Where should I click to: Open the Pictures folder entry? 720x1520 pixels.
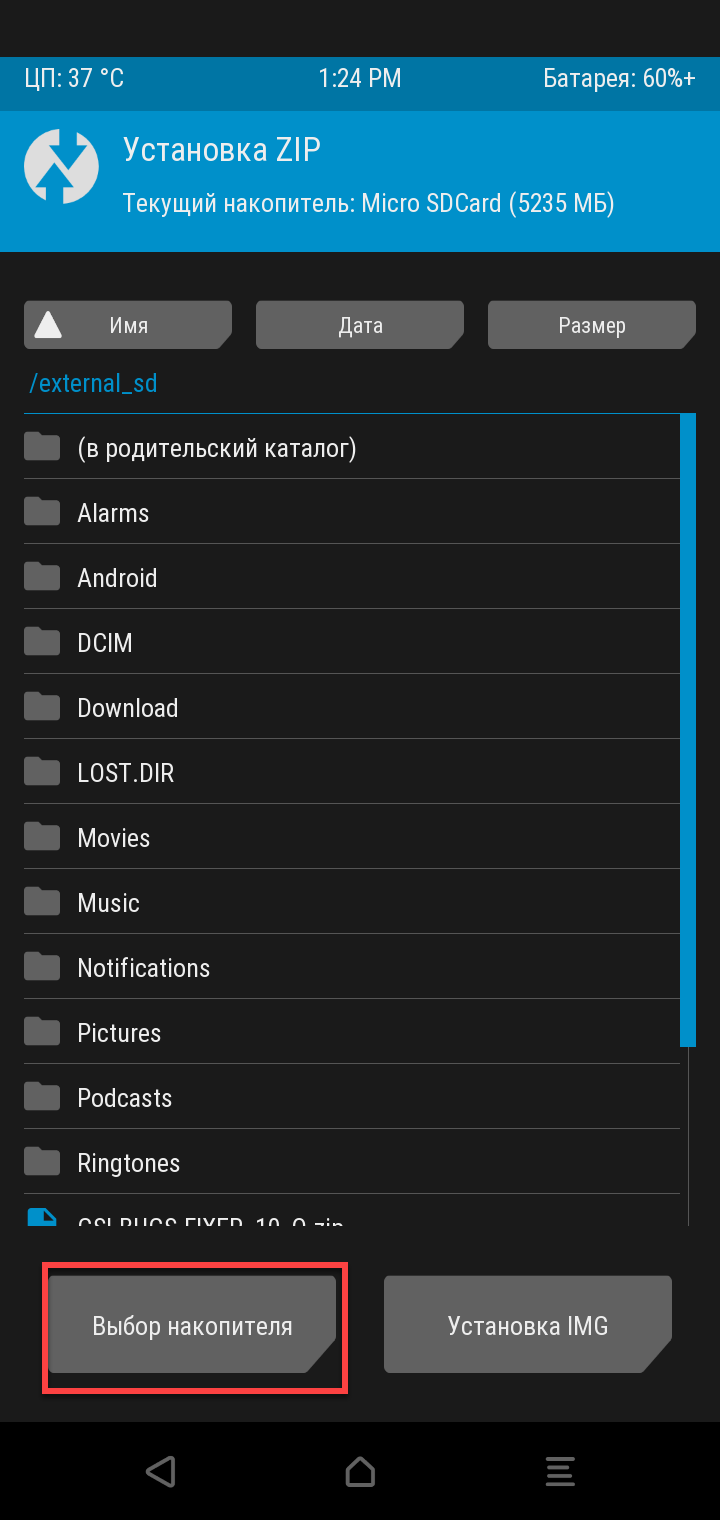coord(352,1032)
